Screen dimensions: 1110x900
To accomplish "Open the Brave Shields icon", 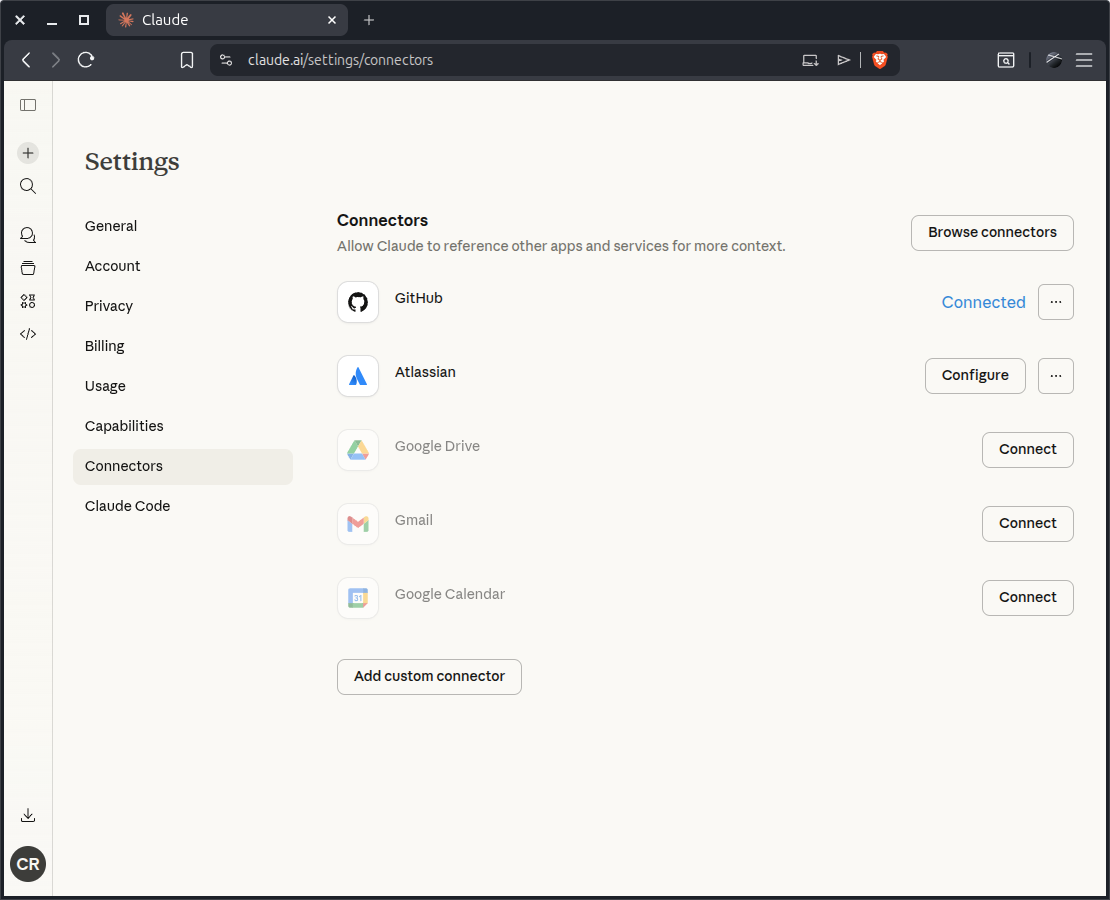I will click(879, 60).
